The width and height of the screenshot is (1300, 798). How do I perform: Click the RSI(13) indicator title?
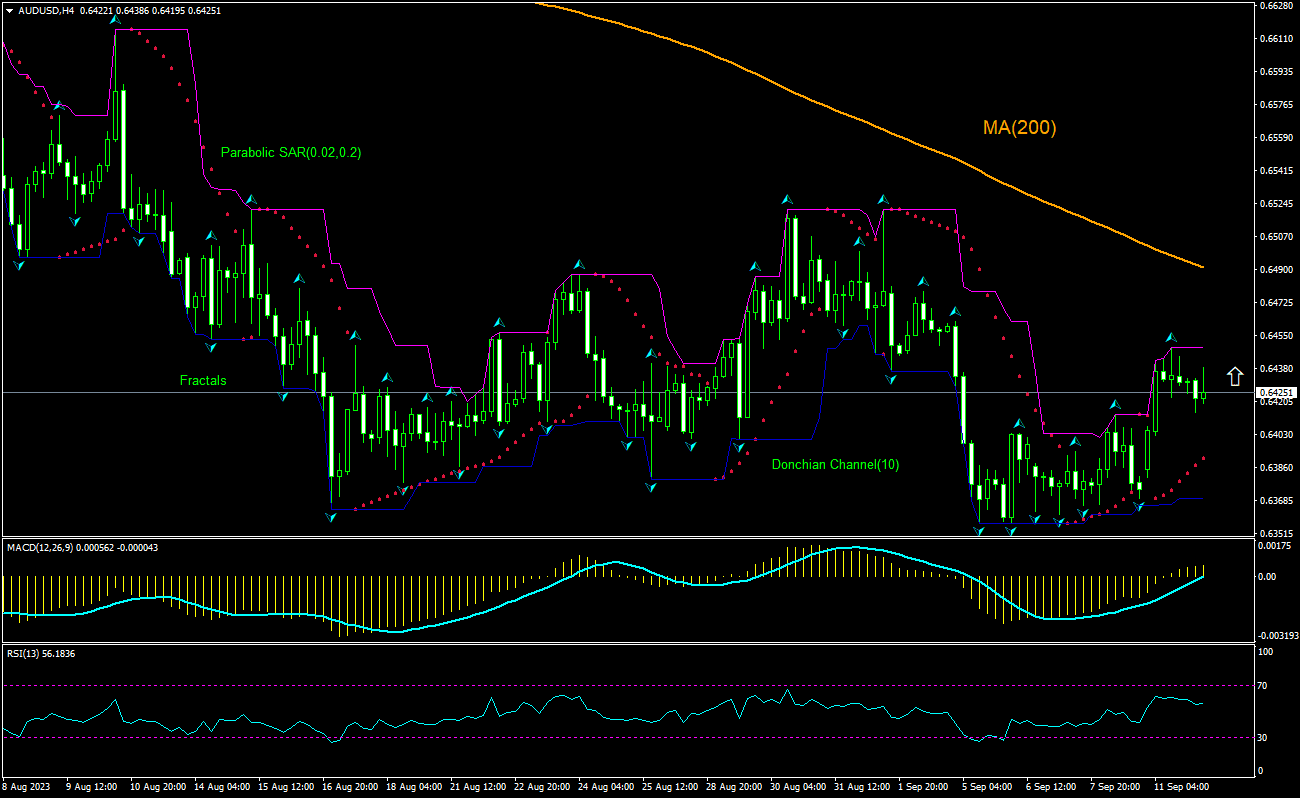click(26, 653)
